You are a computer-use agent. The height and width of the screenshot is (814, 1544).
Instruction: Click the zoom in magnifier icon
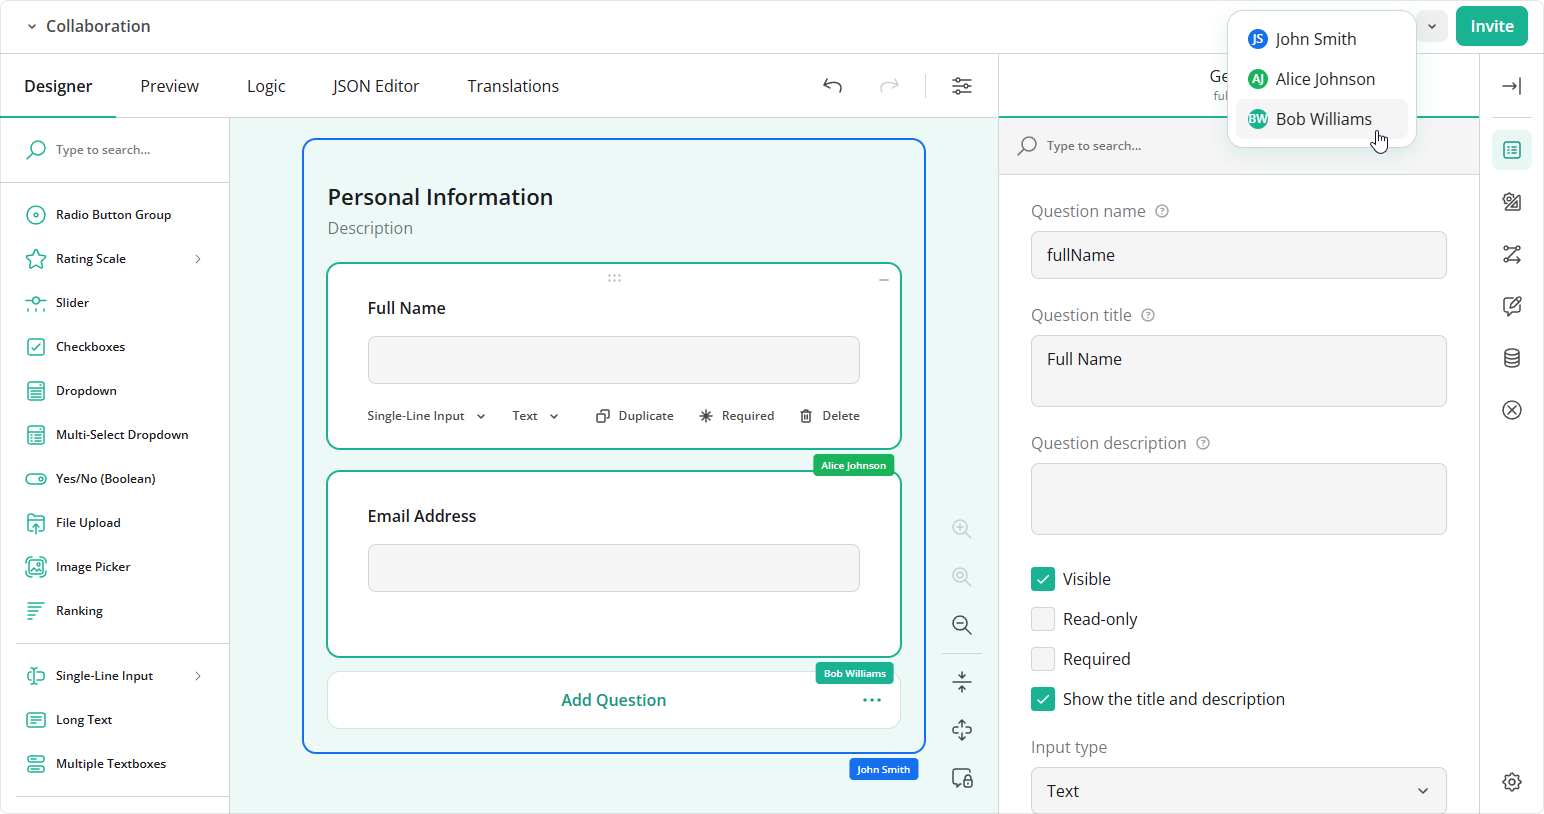(962, 529)
